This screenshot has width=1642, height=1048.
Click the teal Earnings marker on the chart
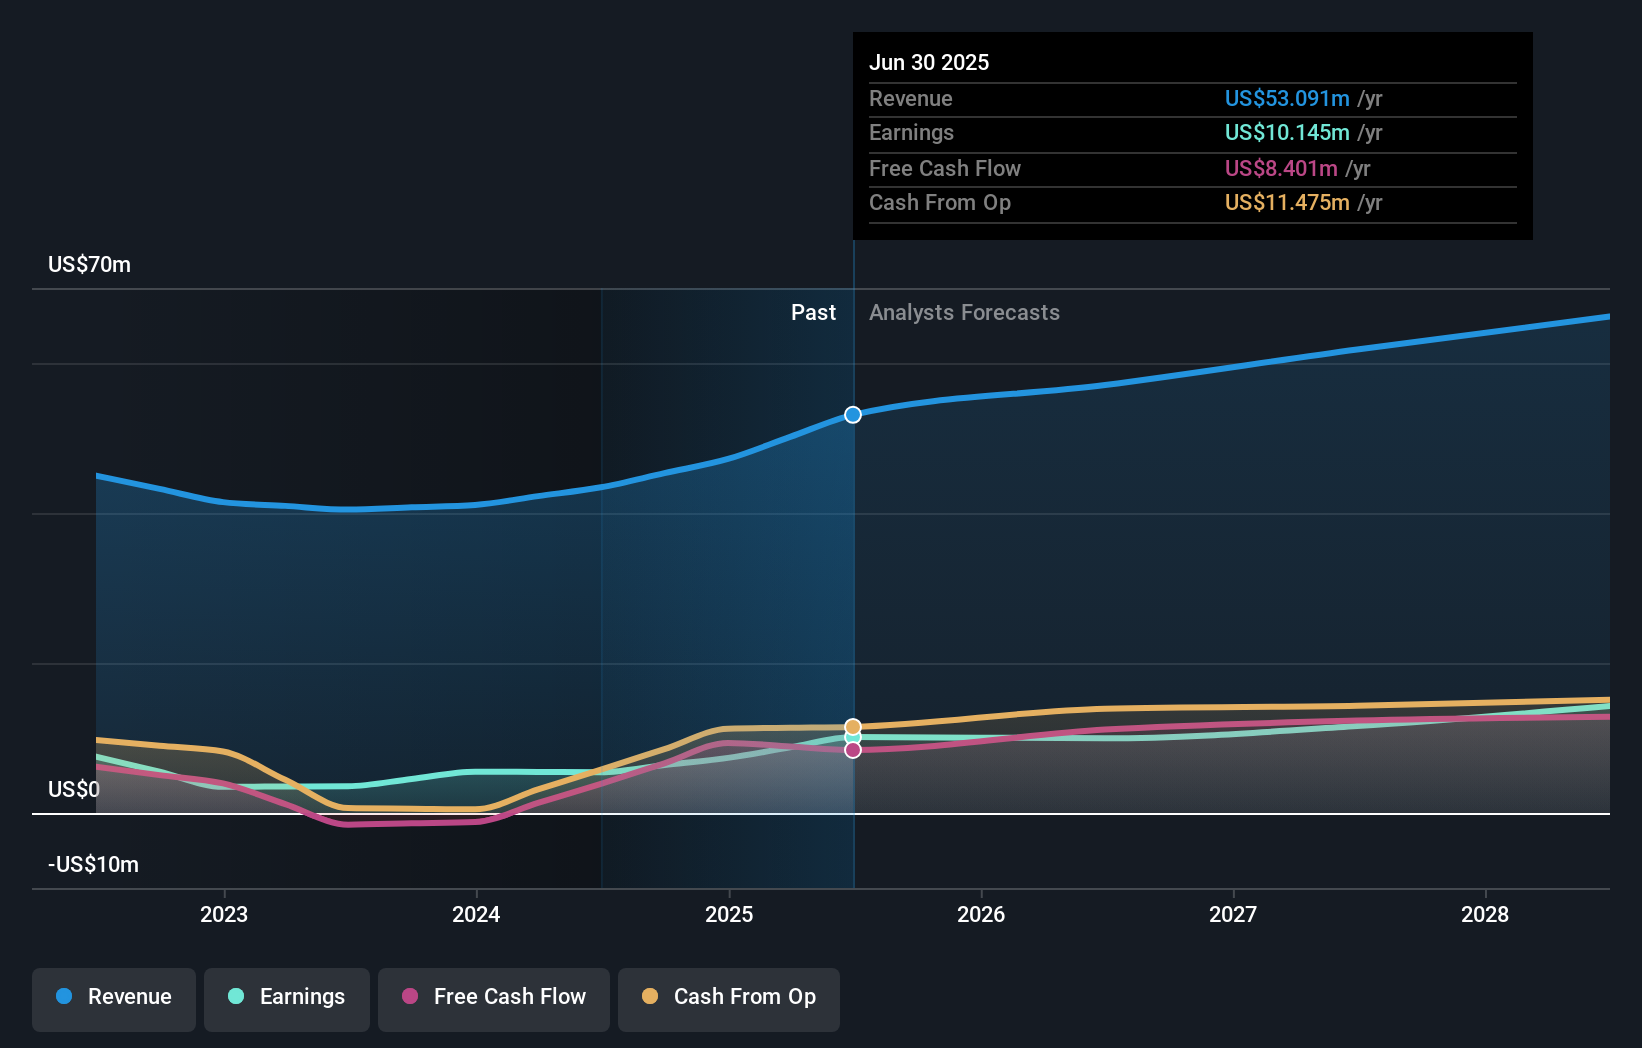pos(852,736)
